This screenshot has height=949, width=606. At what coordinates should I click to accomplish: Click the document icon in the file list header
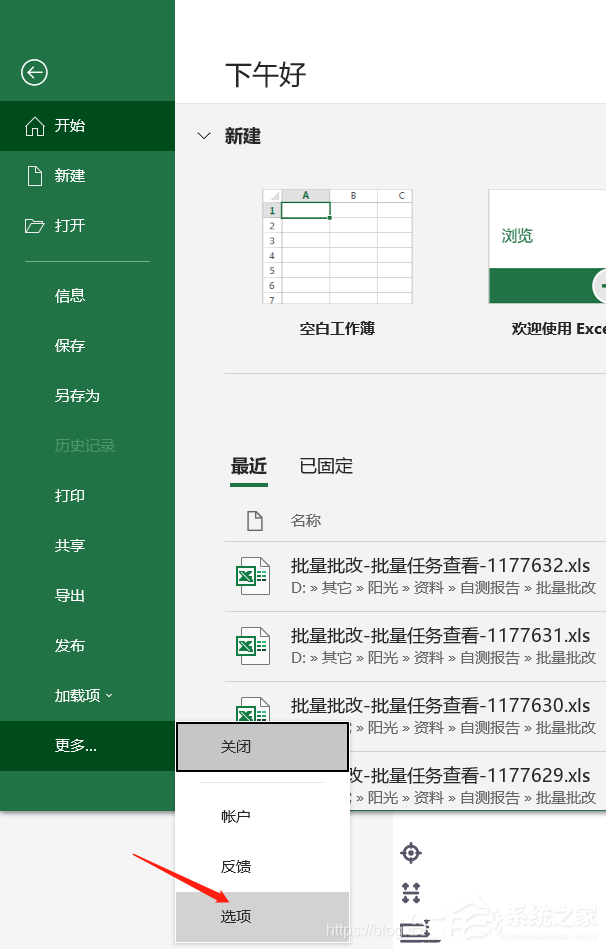click(x=254, y=521)
